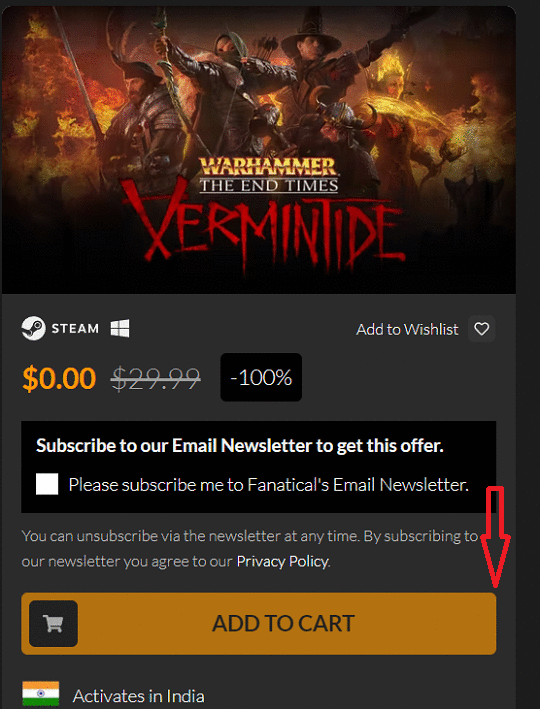Screen dimensions: 540x709
Task: Select the 'Please subscribe me' checkbox label
Action: pos(269,485)
